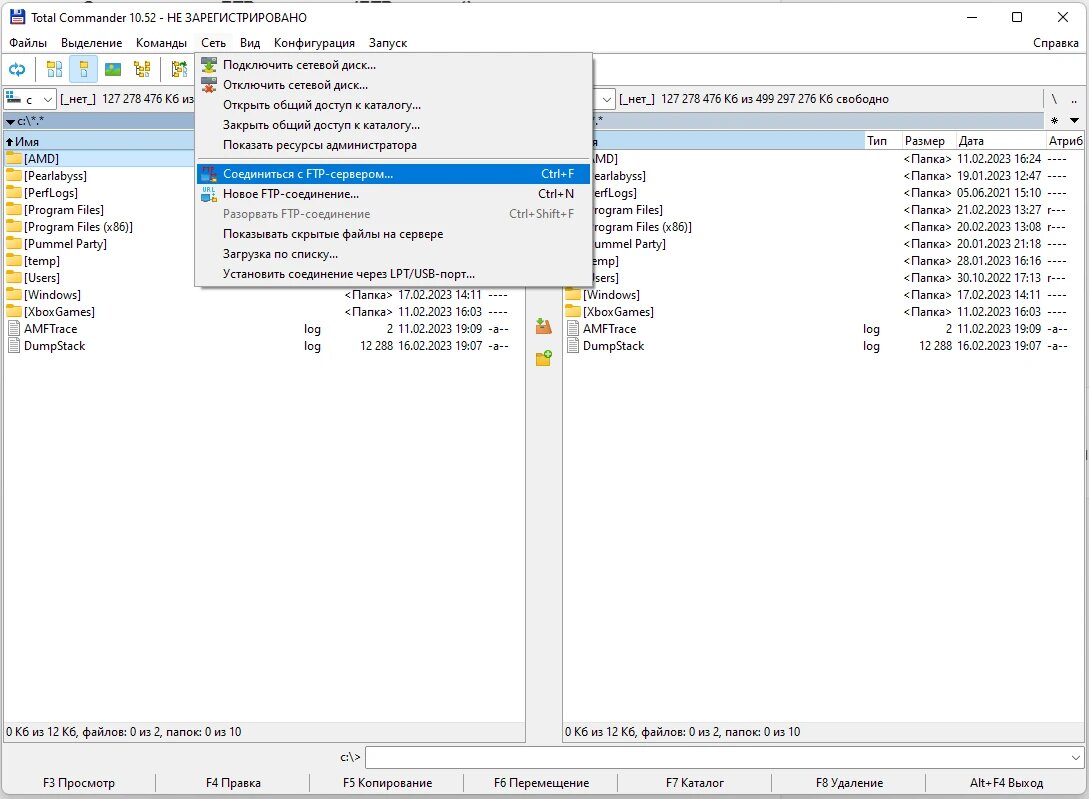Click the disconnect network drive menu icon
Screen dimensions: 1089x799
(x=208, y=85)
